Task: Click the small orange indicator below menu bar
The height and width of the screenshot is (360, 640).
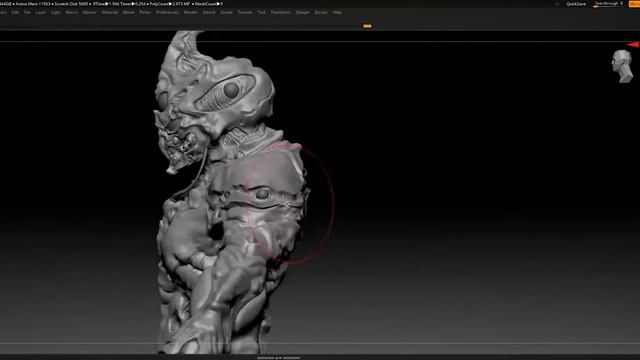Action: [x=367, y=26]
